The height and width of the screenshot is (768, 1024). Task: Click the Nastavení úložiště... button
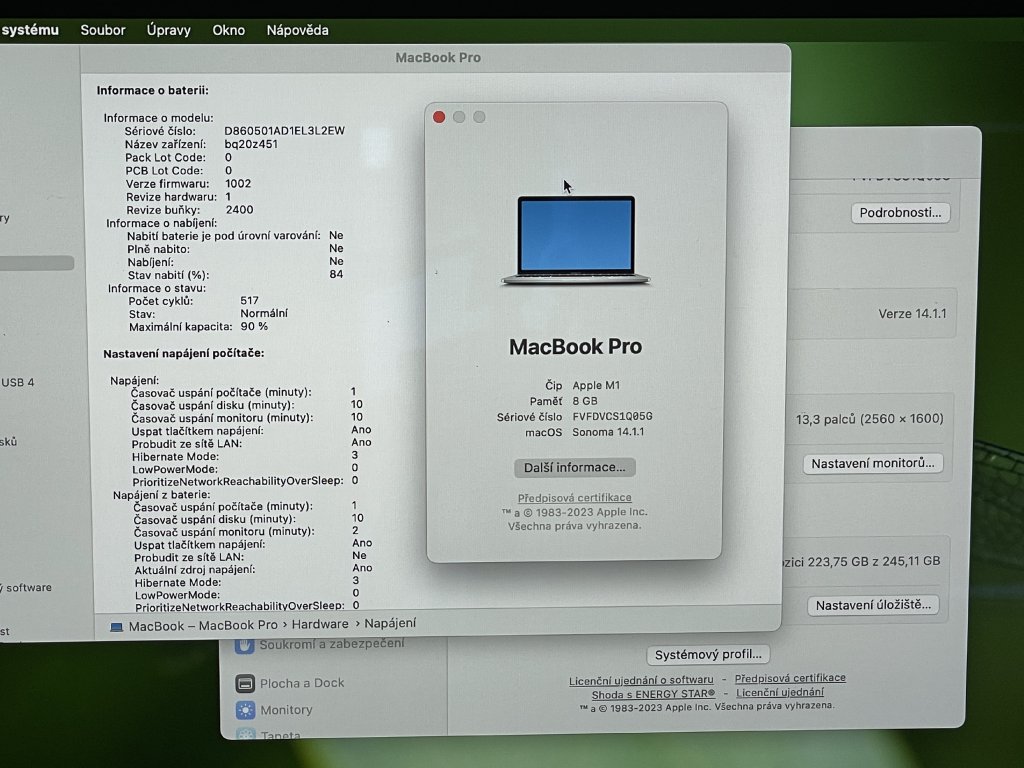point(873,605)
